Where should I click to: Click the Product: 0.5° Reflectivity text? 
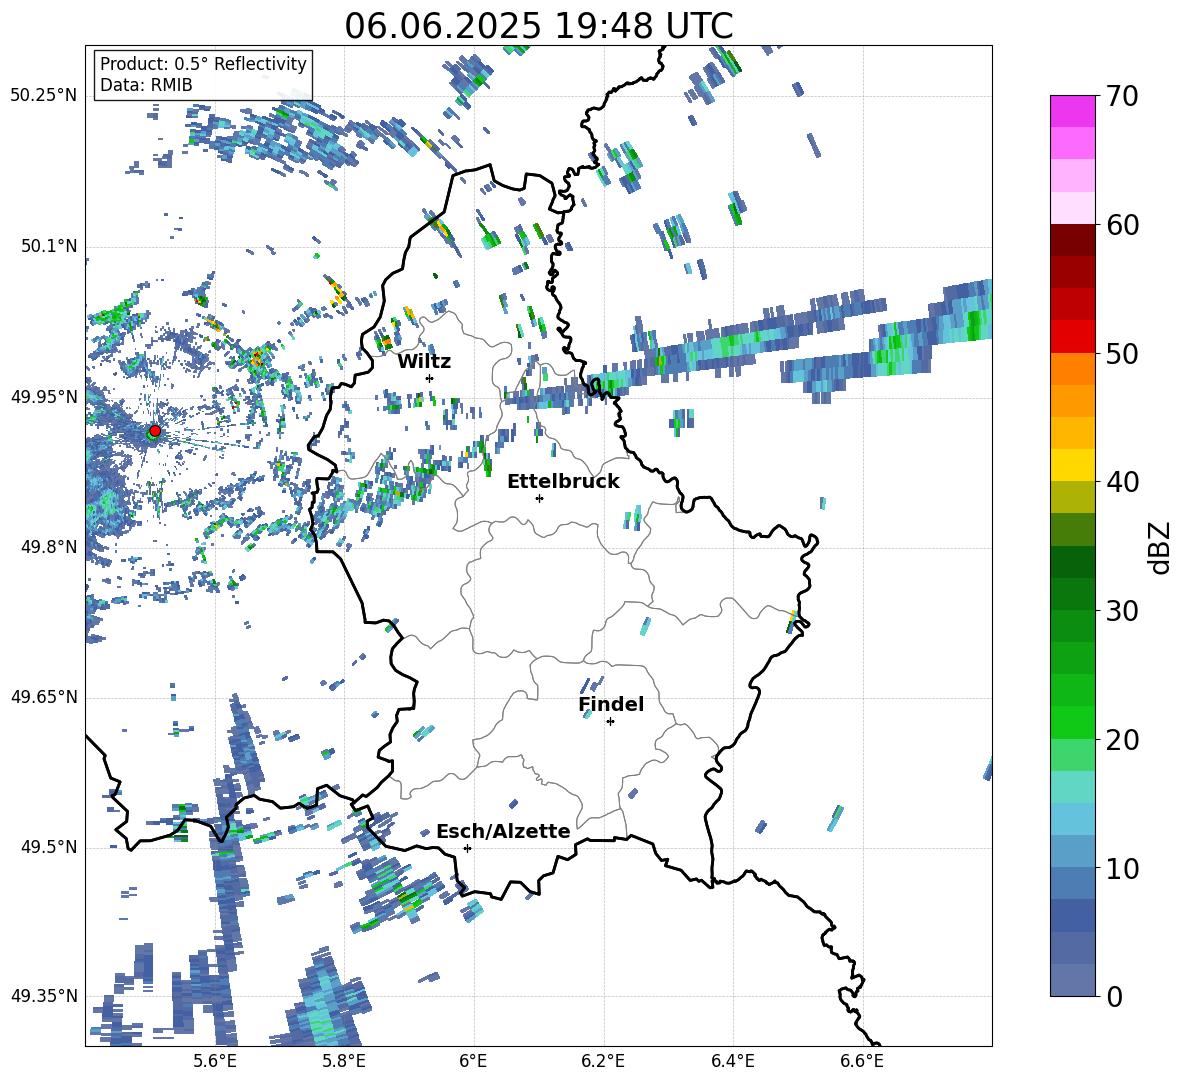(x=203, y=64)
